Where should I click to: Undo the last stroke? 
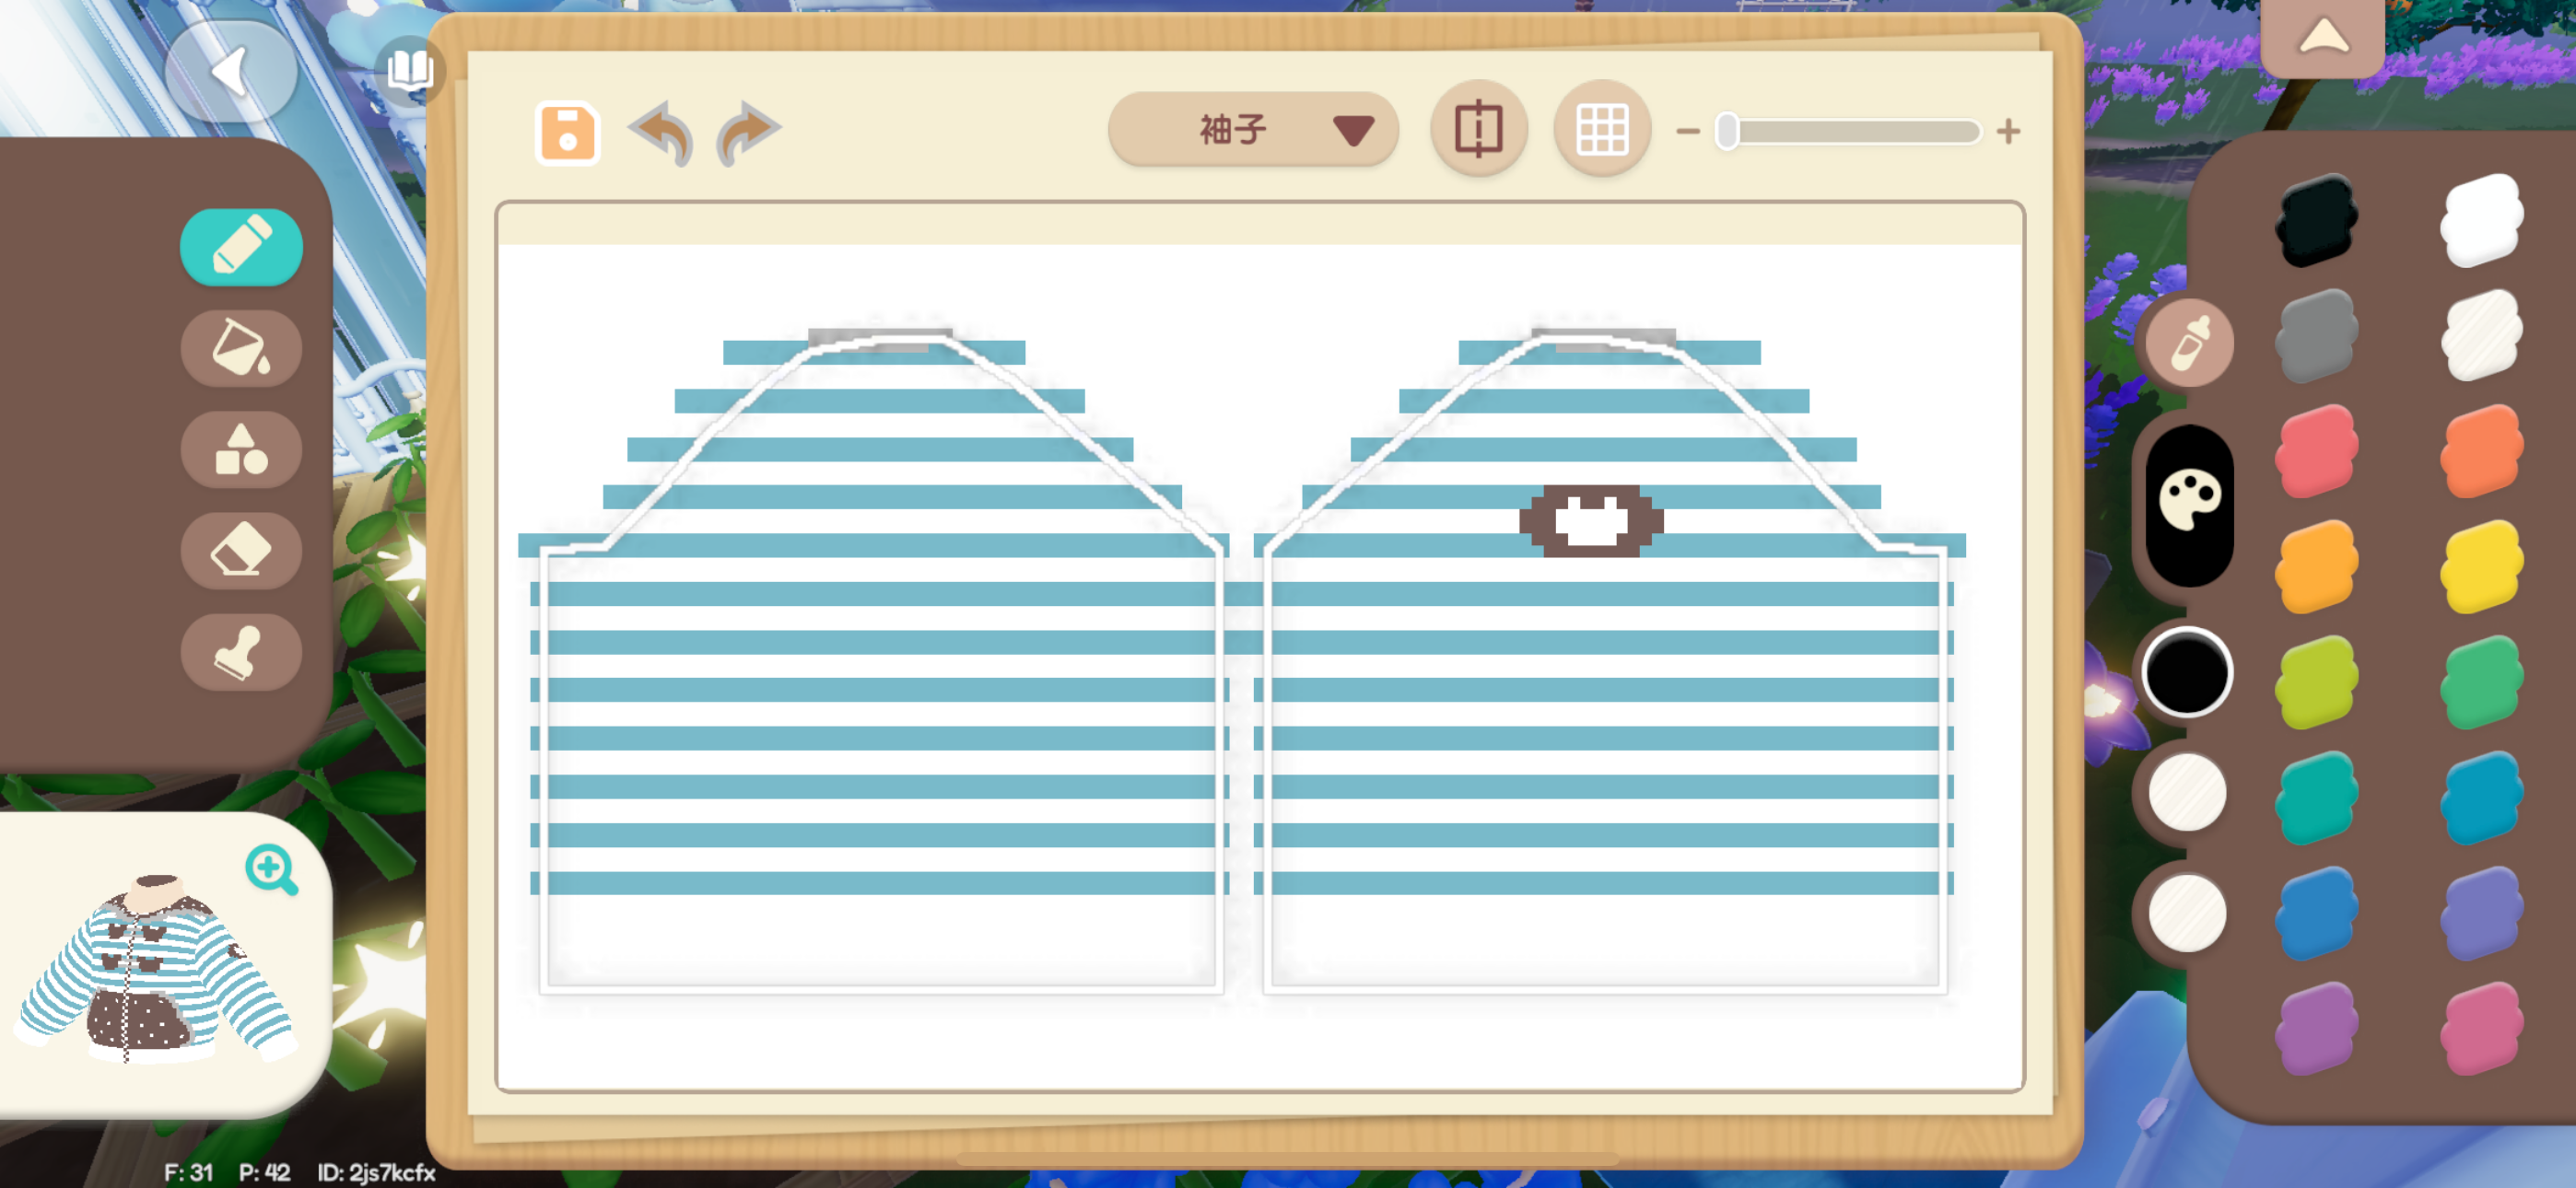click(x=662, y=132)
